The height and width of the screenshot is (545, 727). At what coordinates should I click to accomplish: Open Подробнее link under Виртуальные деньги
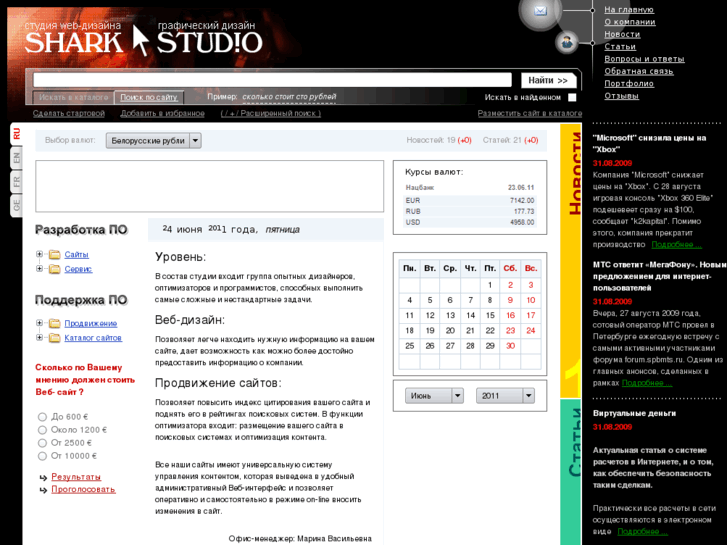(642, 532)
